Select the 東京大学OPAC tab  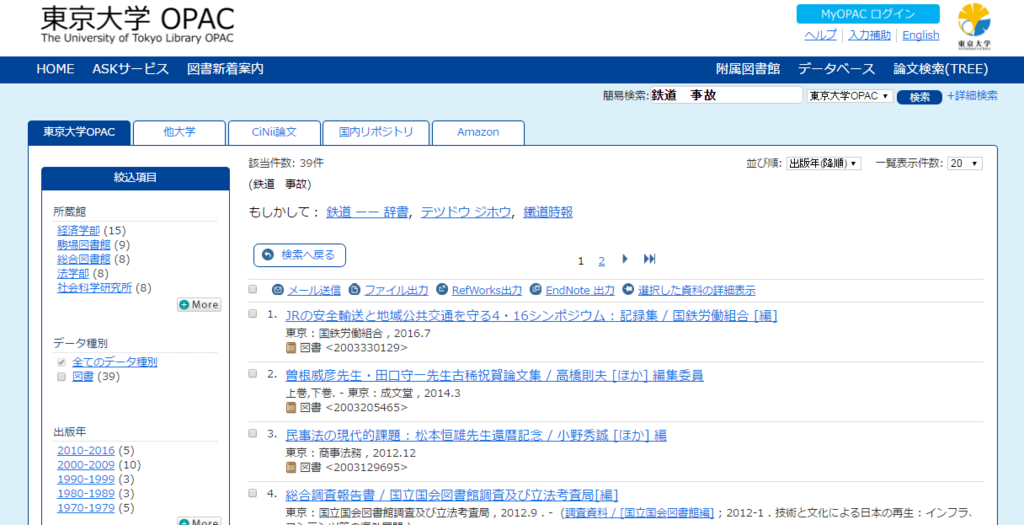coord(80,132)
